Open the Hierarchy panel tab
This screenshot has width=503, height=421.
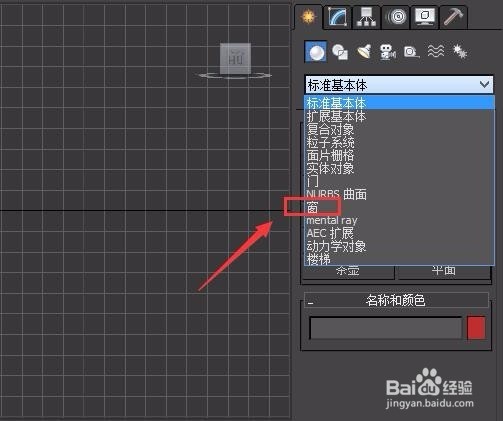366,17
